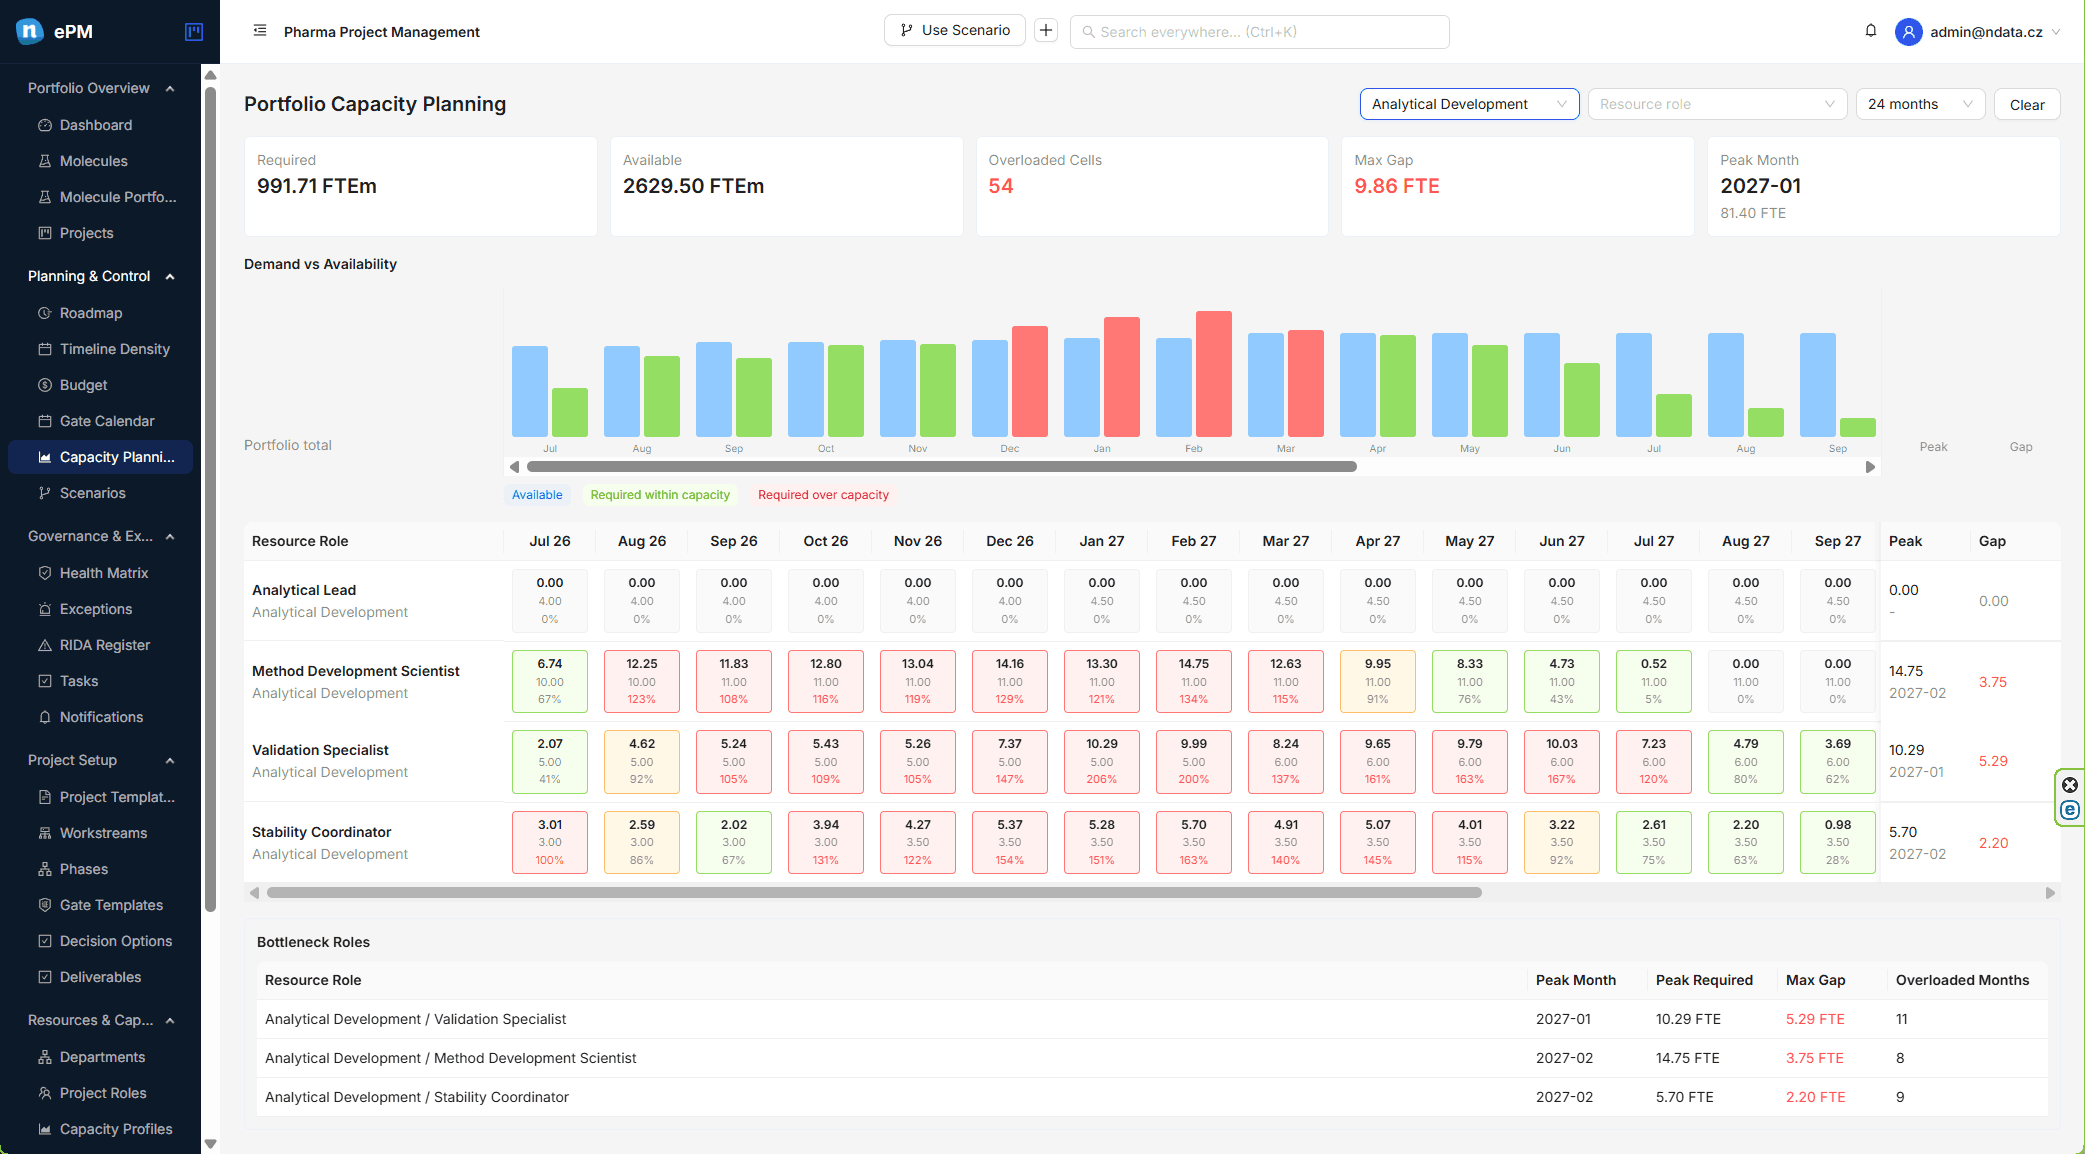Click the Available legend label
This screenshot has width=2085, height=1154.
tap(537, 495)
